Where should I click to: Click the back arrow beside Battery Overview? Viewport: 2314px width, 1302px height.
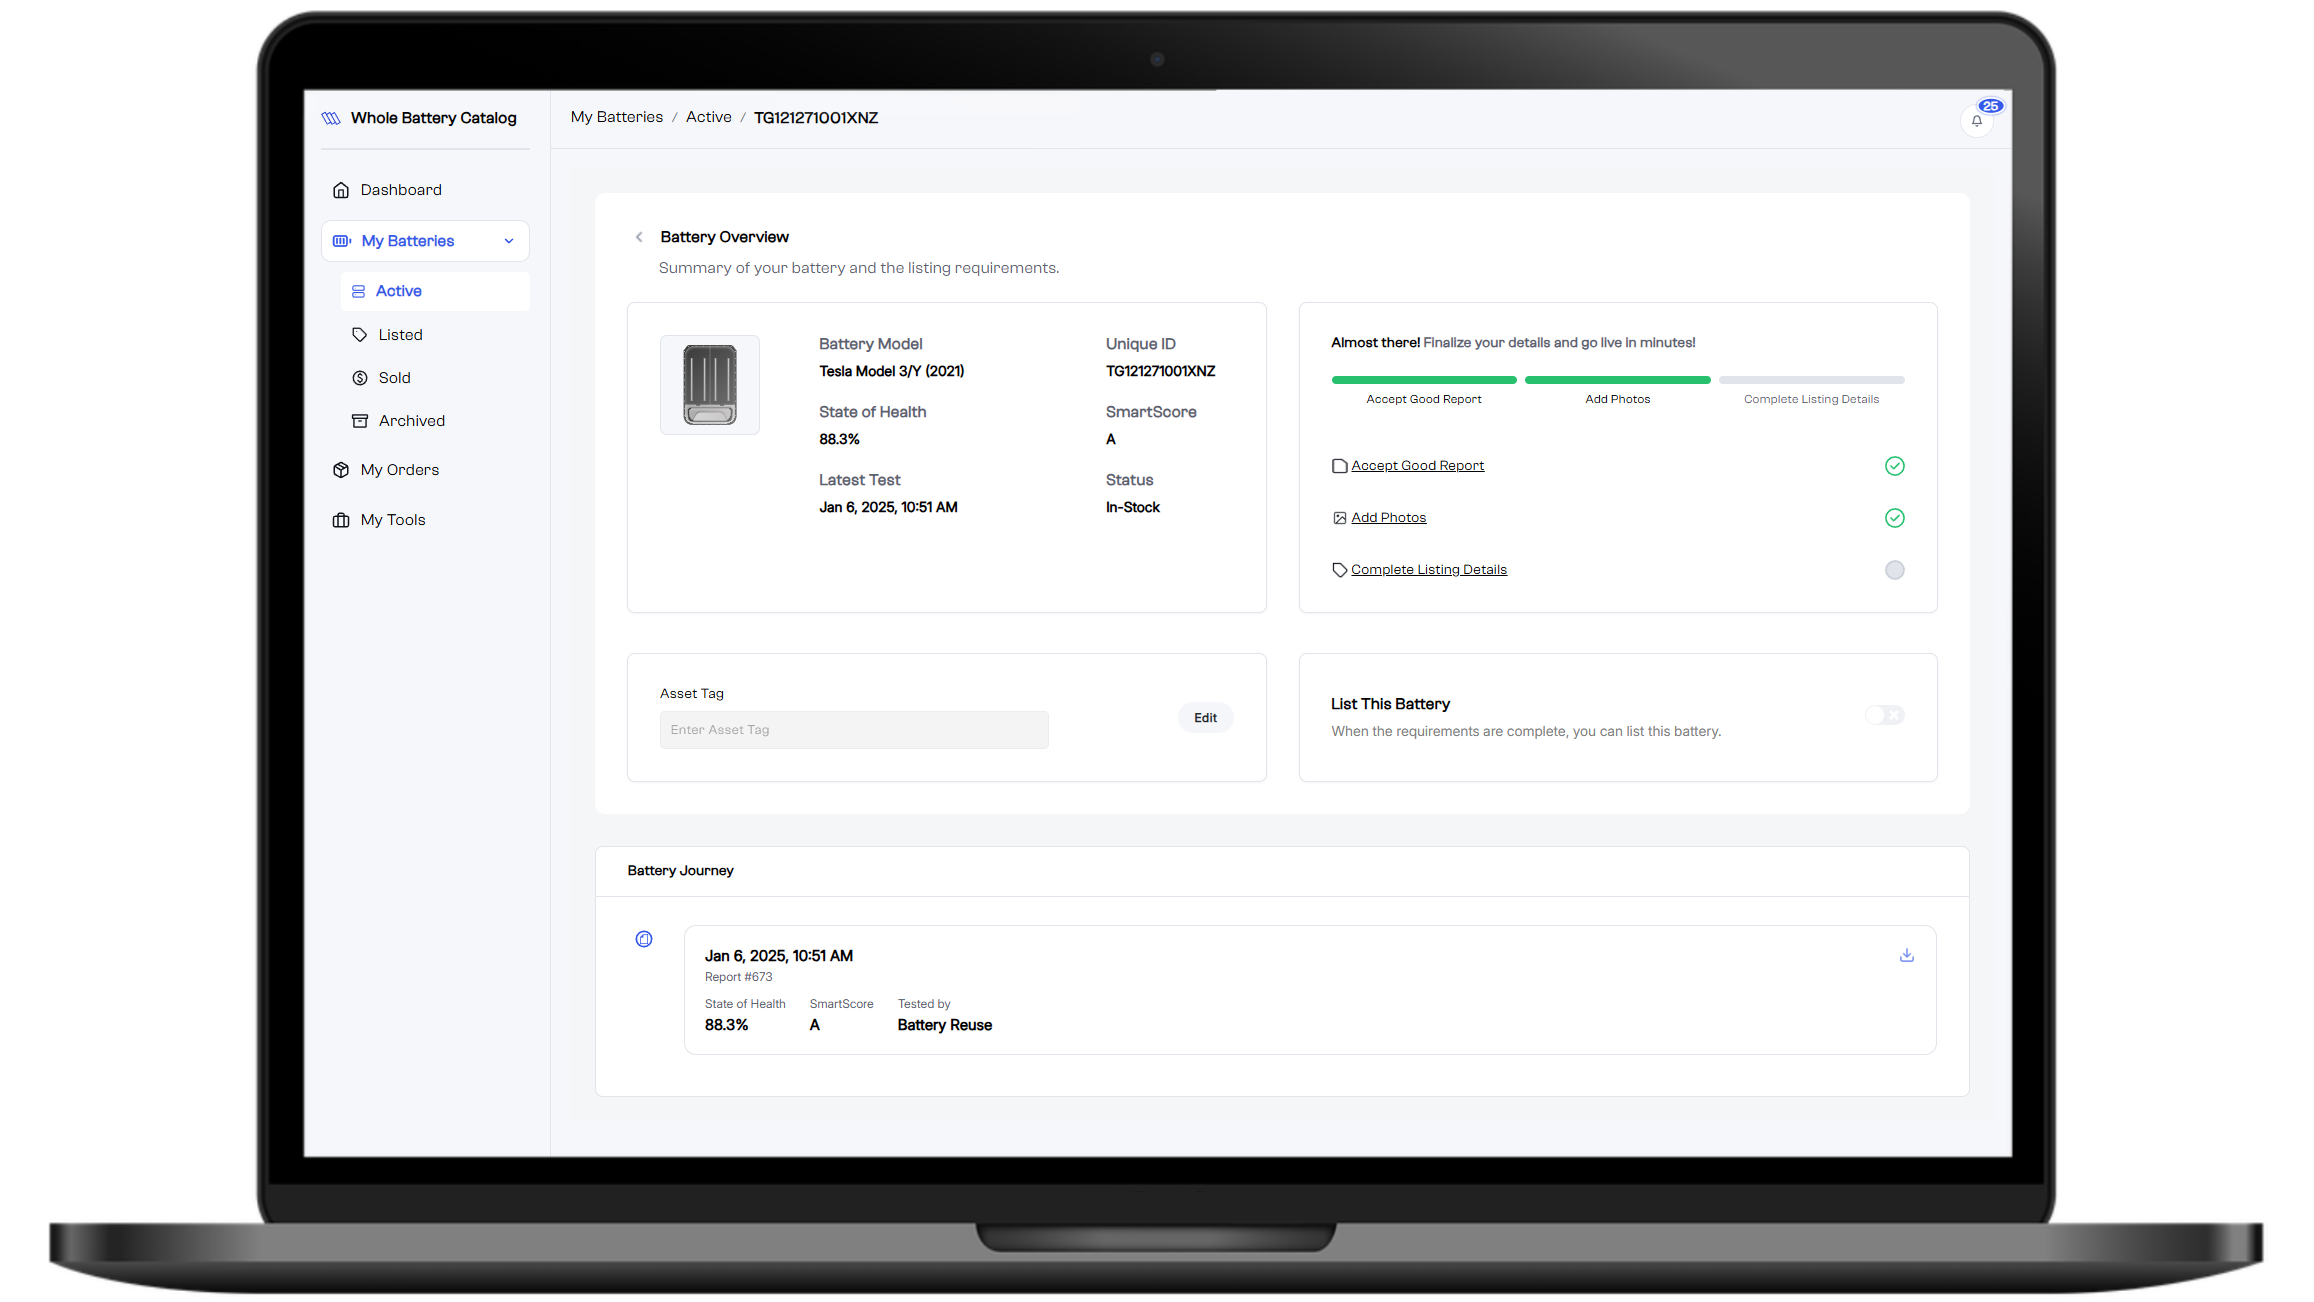click(x=639, y=237)
